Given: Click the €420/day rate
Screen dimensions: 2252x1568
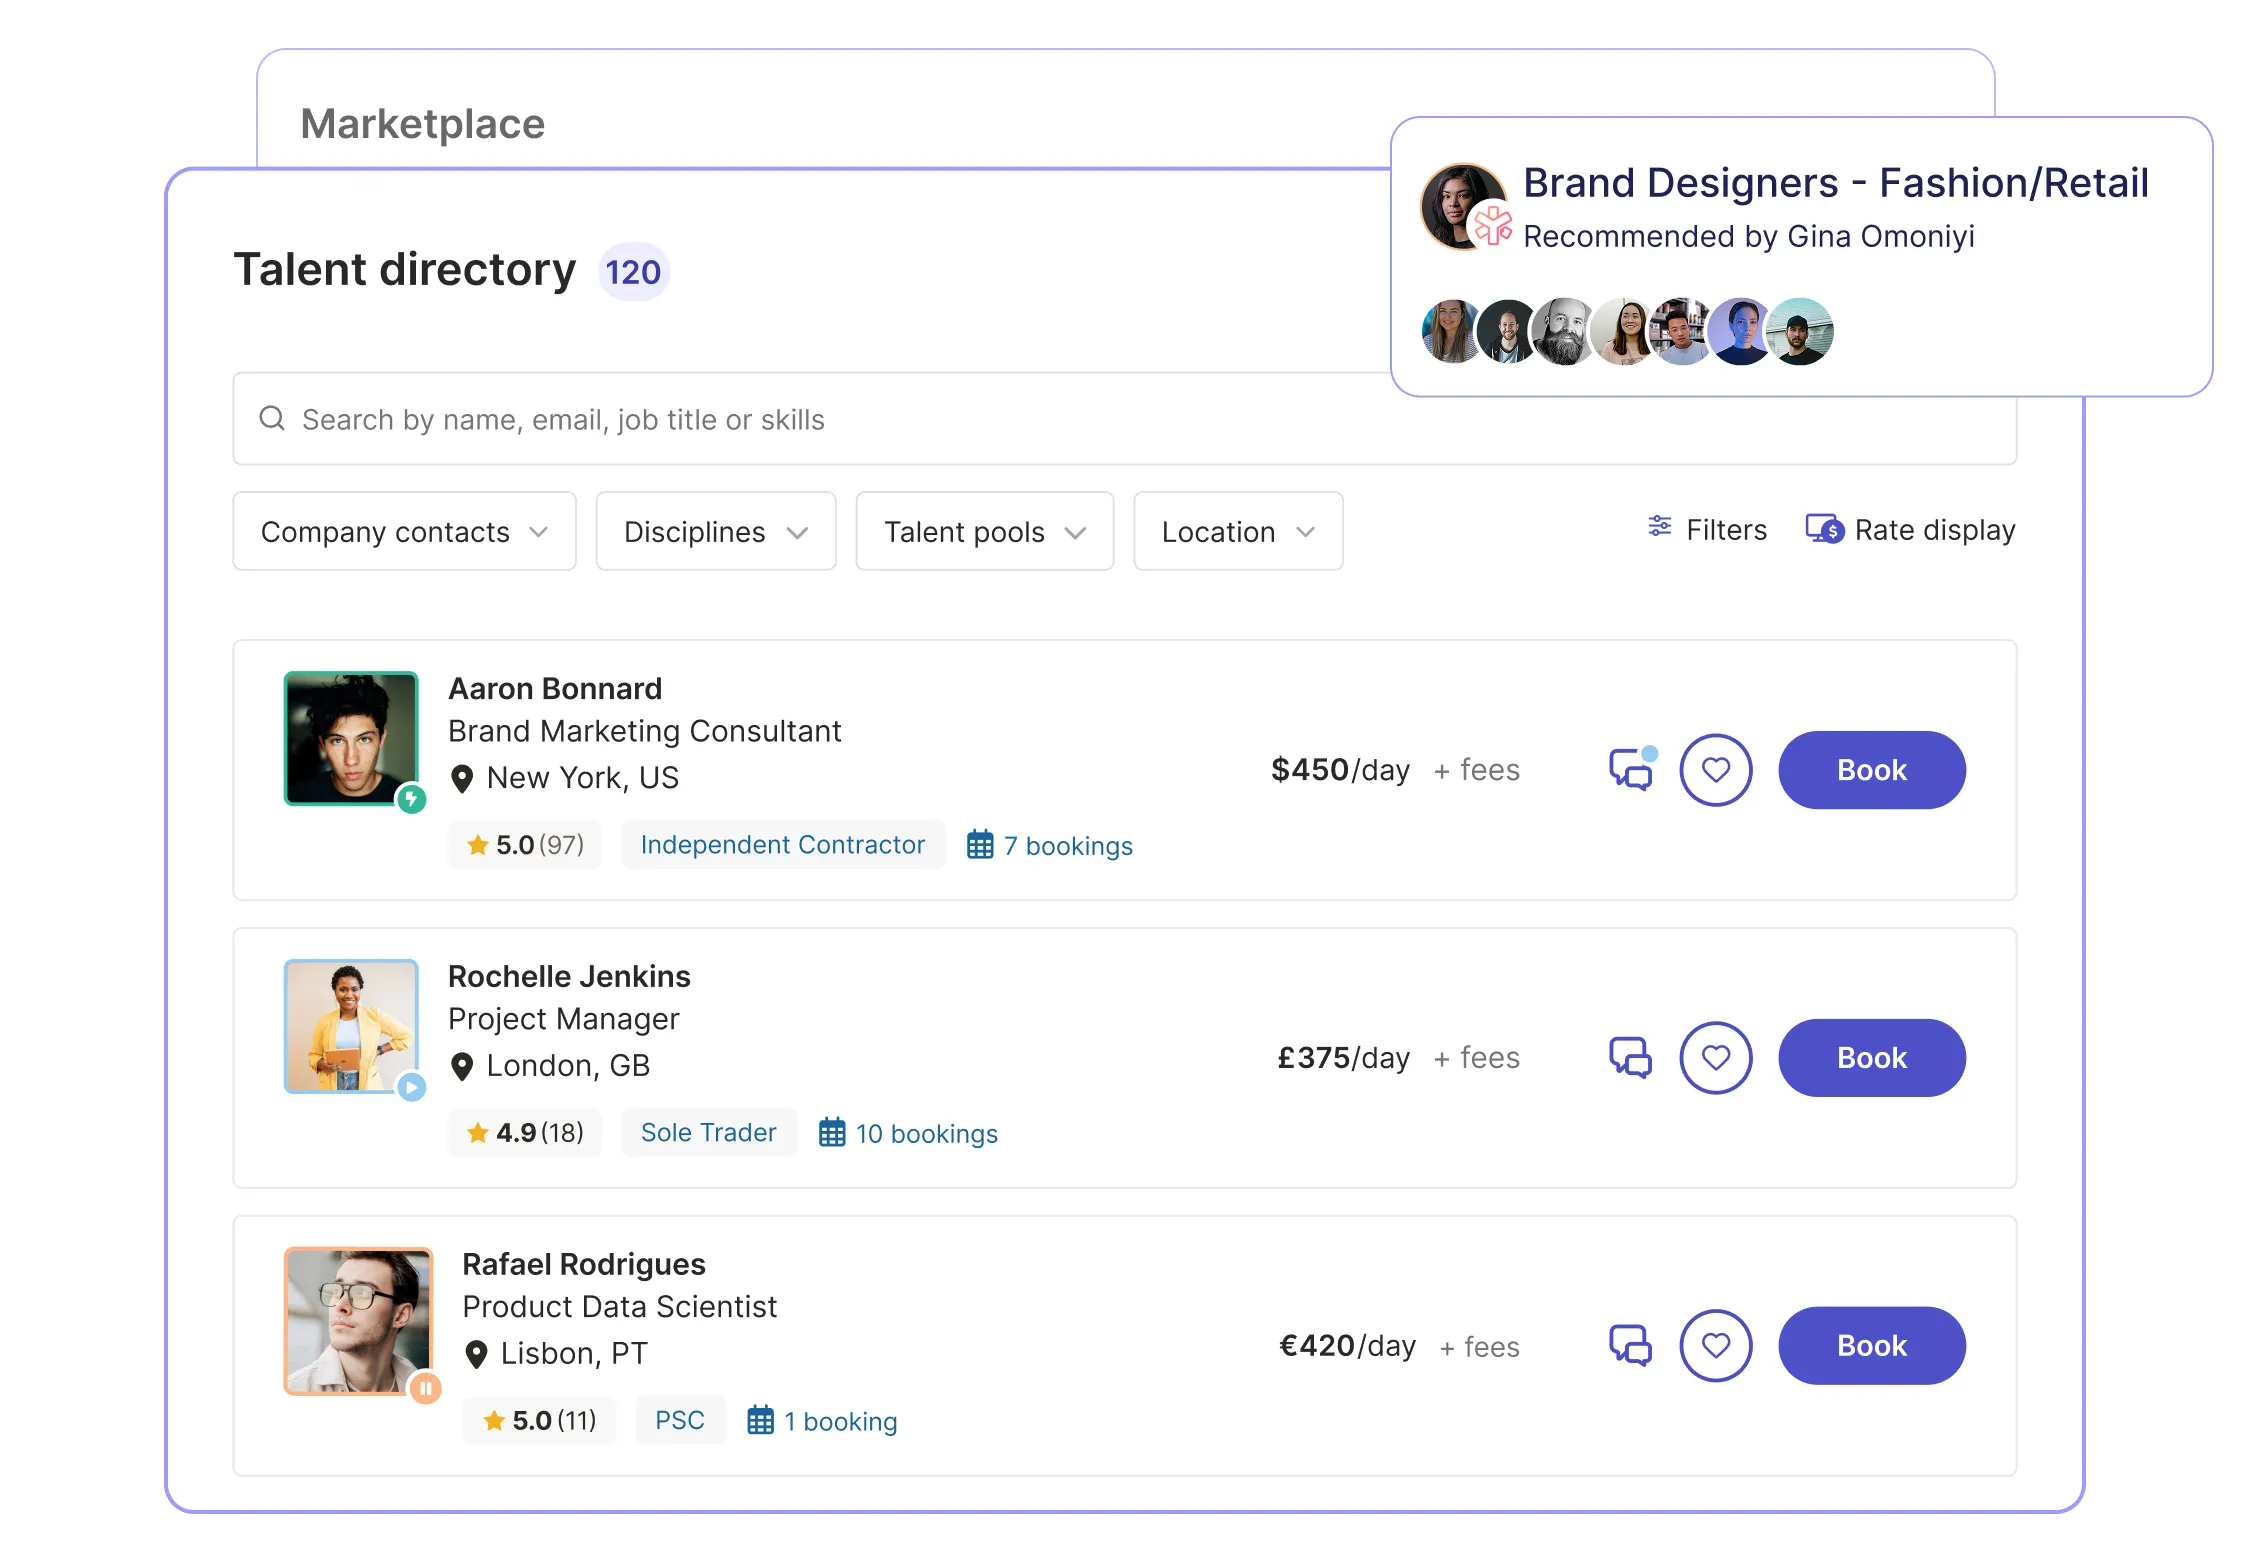Looking at the screenshot, I should point(1347,1345).
